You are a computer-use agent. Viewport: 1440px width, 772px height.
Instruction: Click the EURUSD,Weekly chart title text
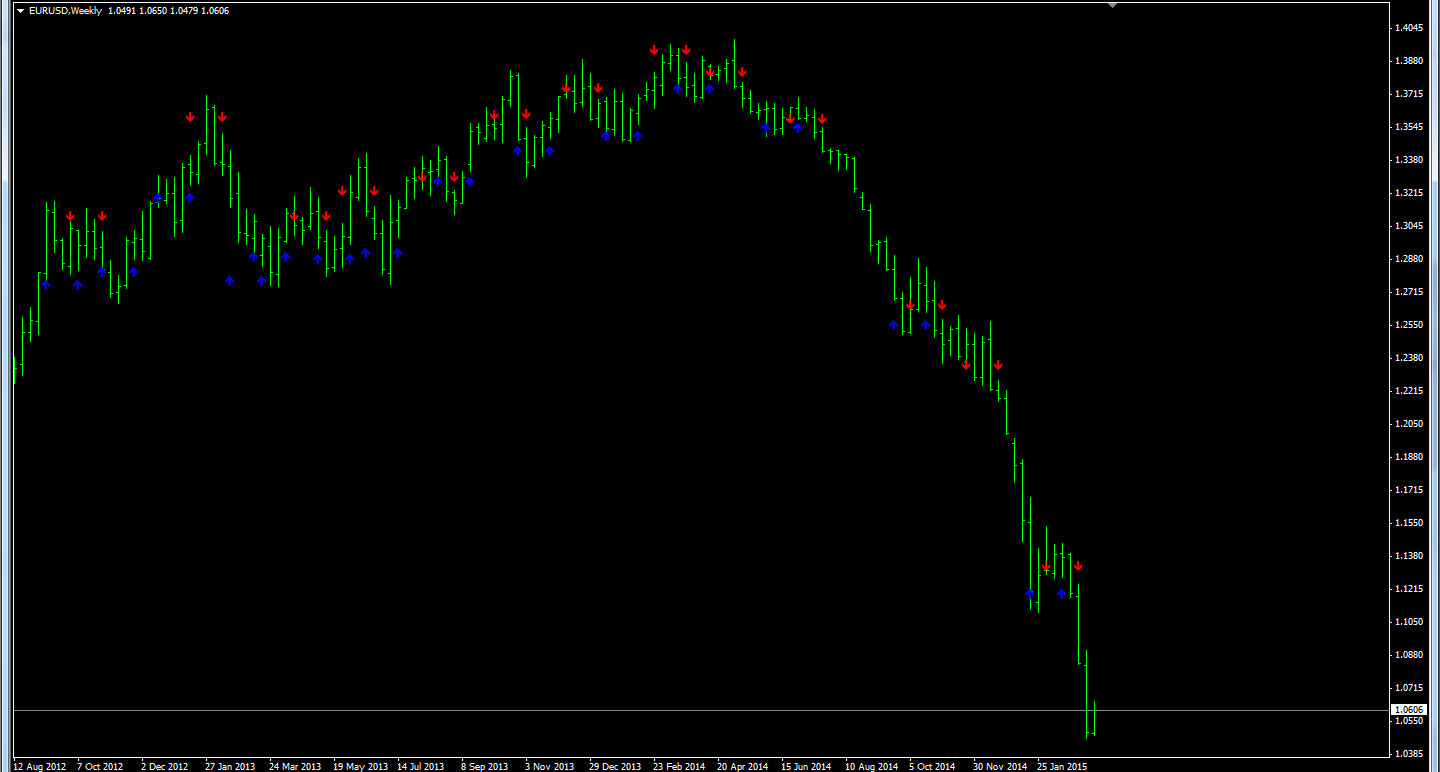65,11
